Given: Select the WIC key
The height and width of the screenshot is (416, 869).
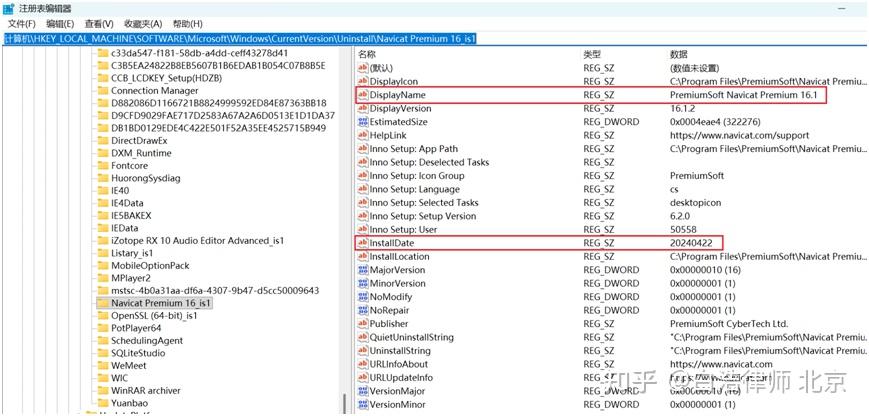Looking at the screenshot, I should pos(119,378).
